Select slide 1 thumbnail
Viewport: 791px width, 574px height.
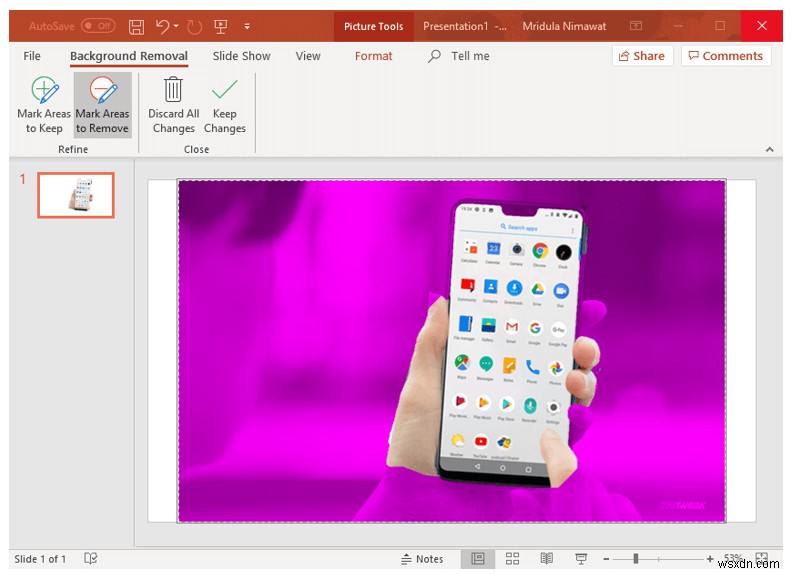(x=76, y=195)
